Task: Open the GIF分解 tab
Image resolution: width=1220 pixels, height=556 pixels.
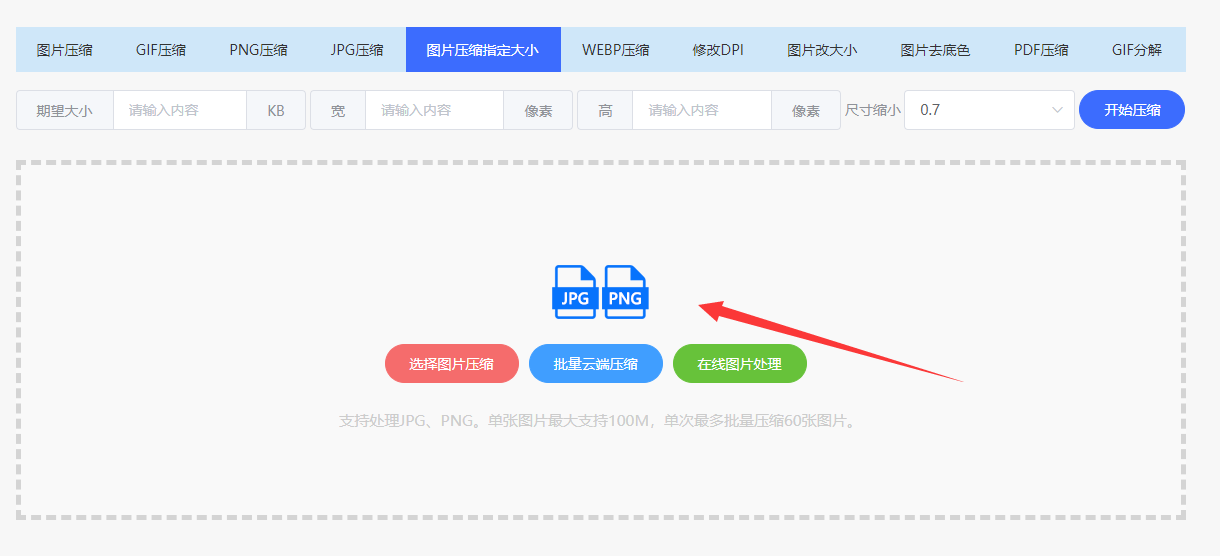Action: [x=1137, y=50]
